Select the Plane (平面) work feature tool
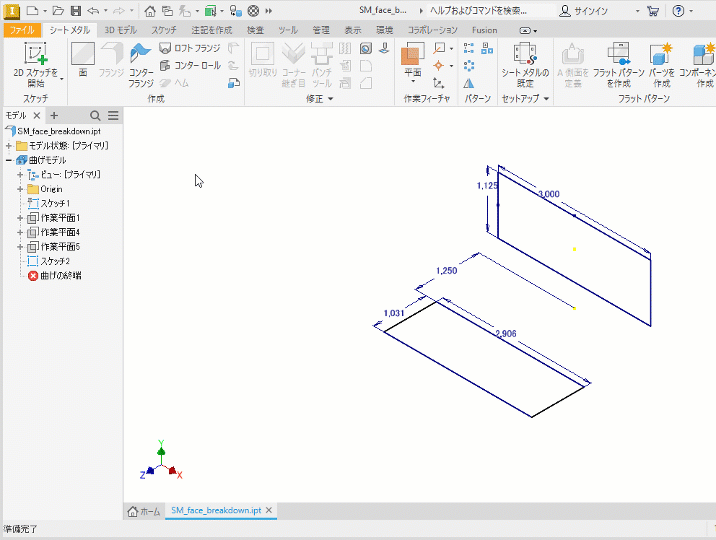 [x=413, y=59]
